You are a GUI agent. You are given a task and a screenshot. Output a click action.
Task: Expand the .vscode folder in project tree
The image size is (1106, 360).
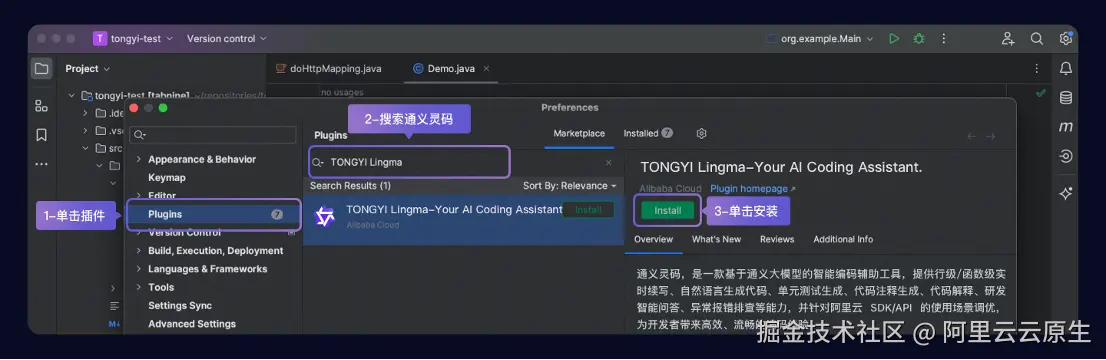85,131
